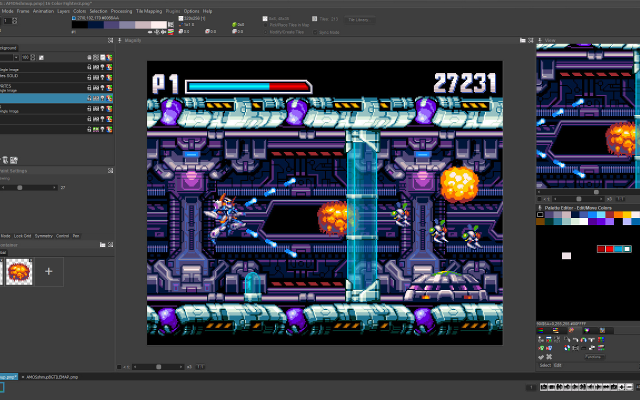Select Modify/Create Tiles radio option
Image resolution: width=640 pixels, height=400 pixels.
(266, 32)
